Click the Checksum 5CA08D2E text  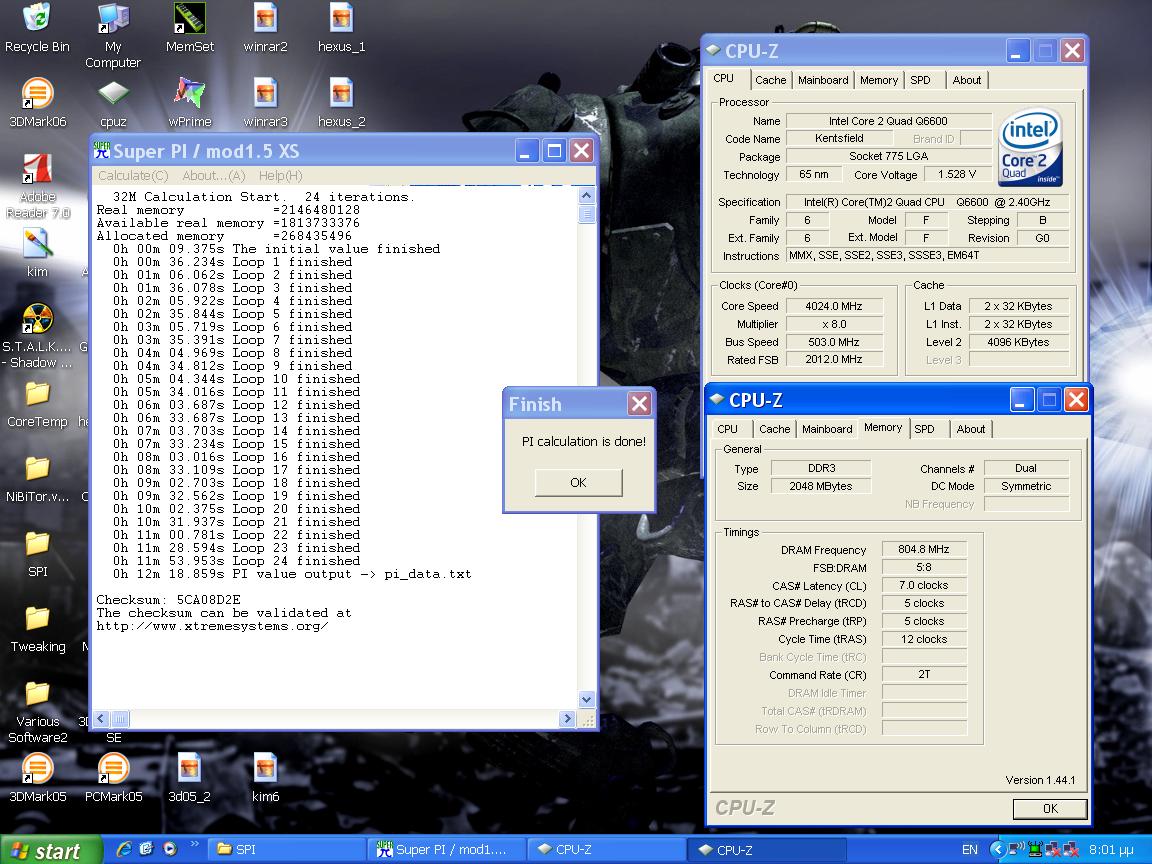(168, 600)
